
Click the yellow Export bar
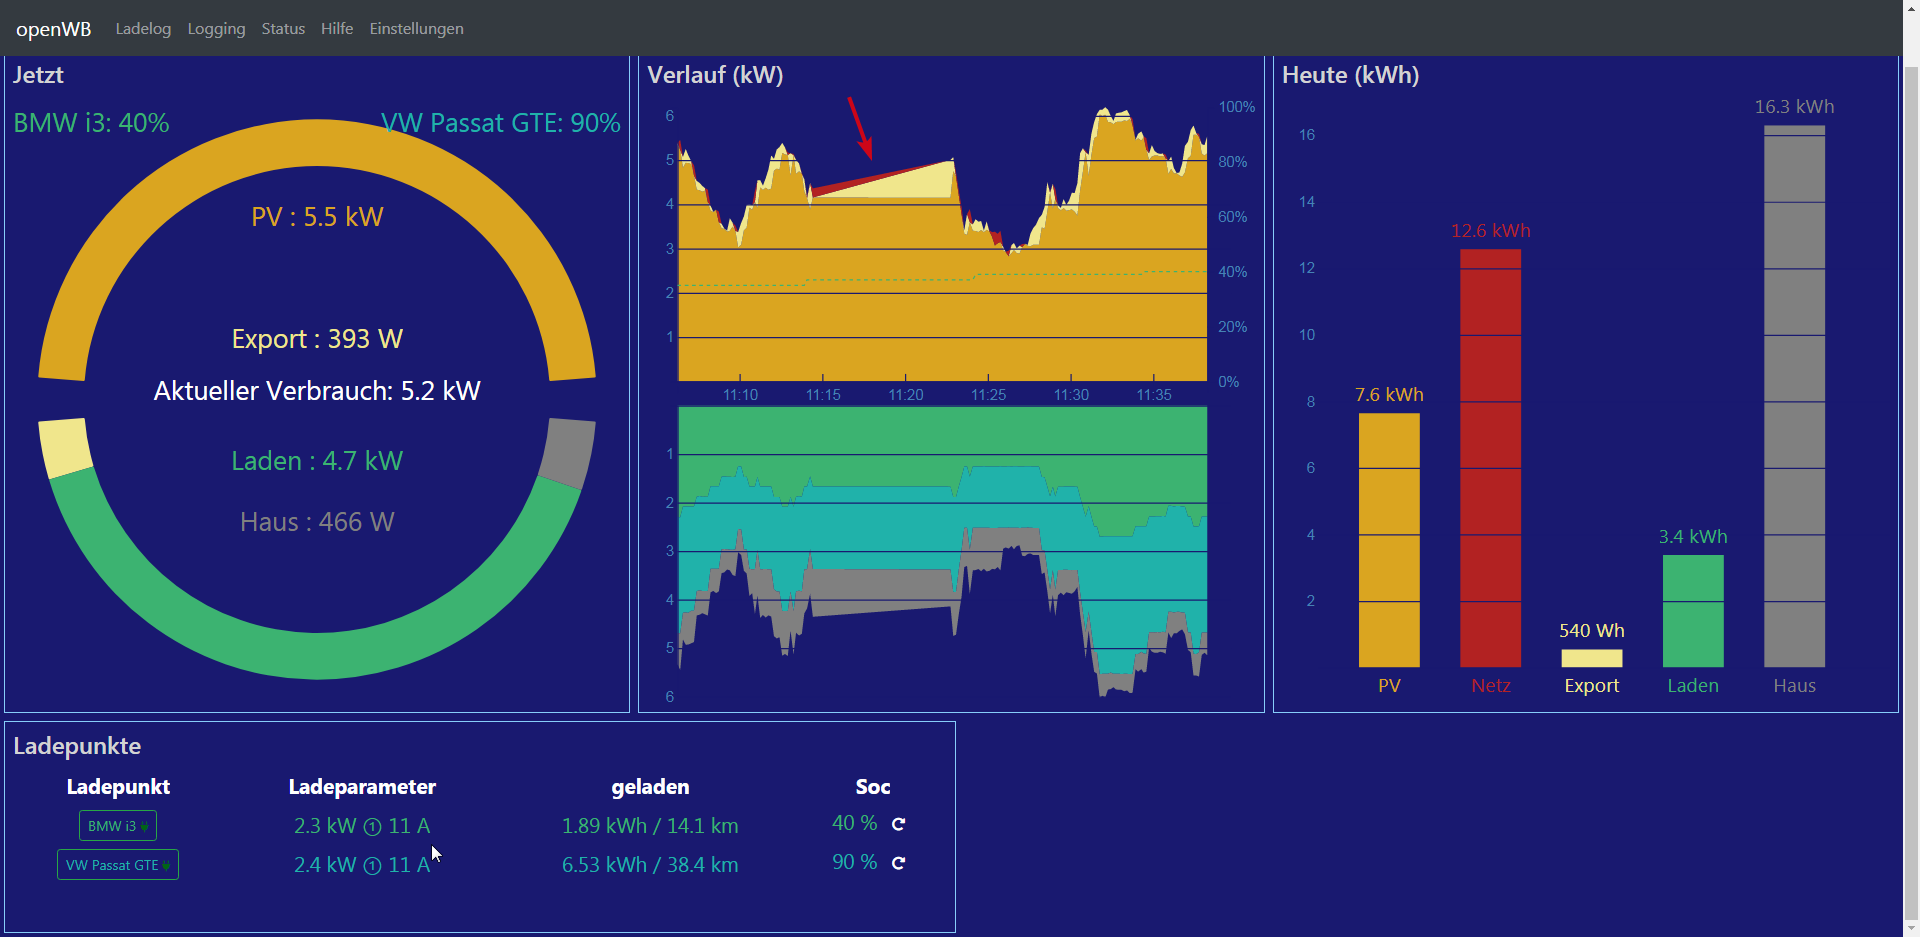click(1591, 658)
